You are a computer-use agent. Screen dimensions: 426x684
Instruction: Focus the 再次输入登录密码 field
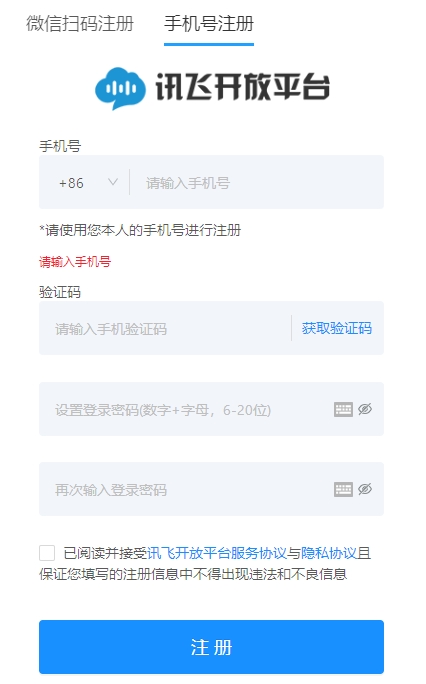pos(185,489)
